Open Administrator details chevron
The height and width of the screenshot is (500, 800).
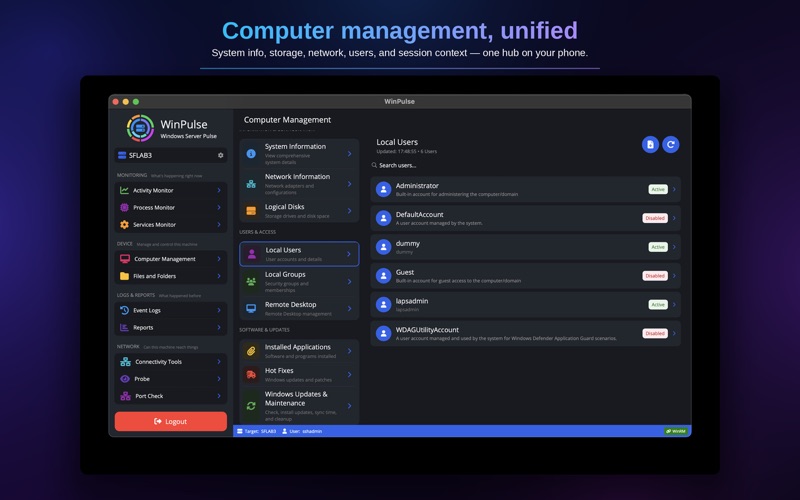tap(674, 189)
